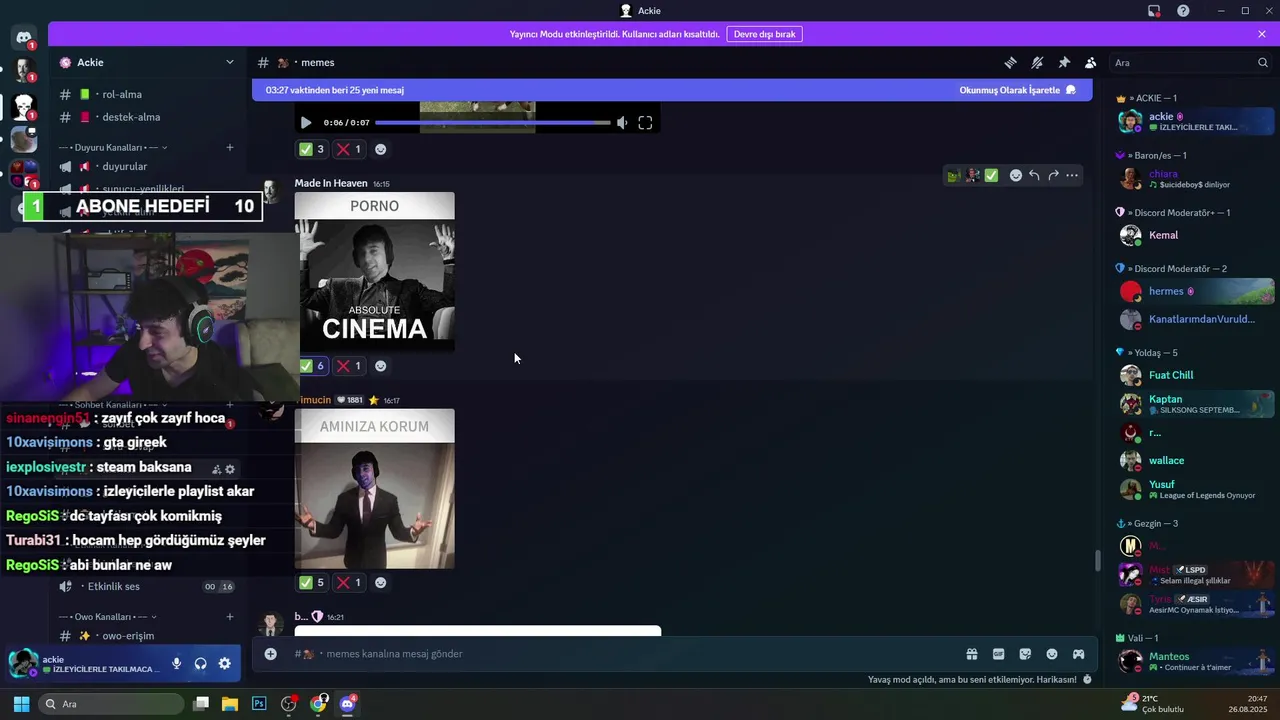Open emoji reaction picker in hover toolbar
The width and height of the screenshot is (1280, 720).
pyautogui.click(x=1015, y=175)
